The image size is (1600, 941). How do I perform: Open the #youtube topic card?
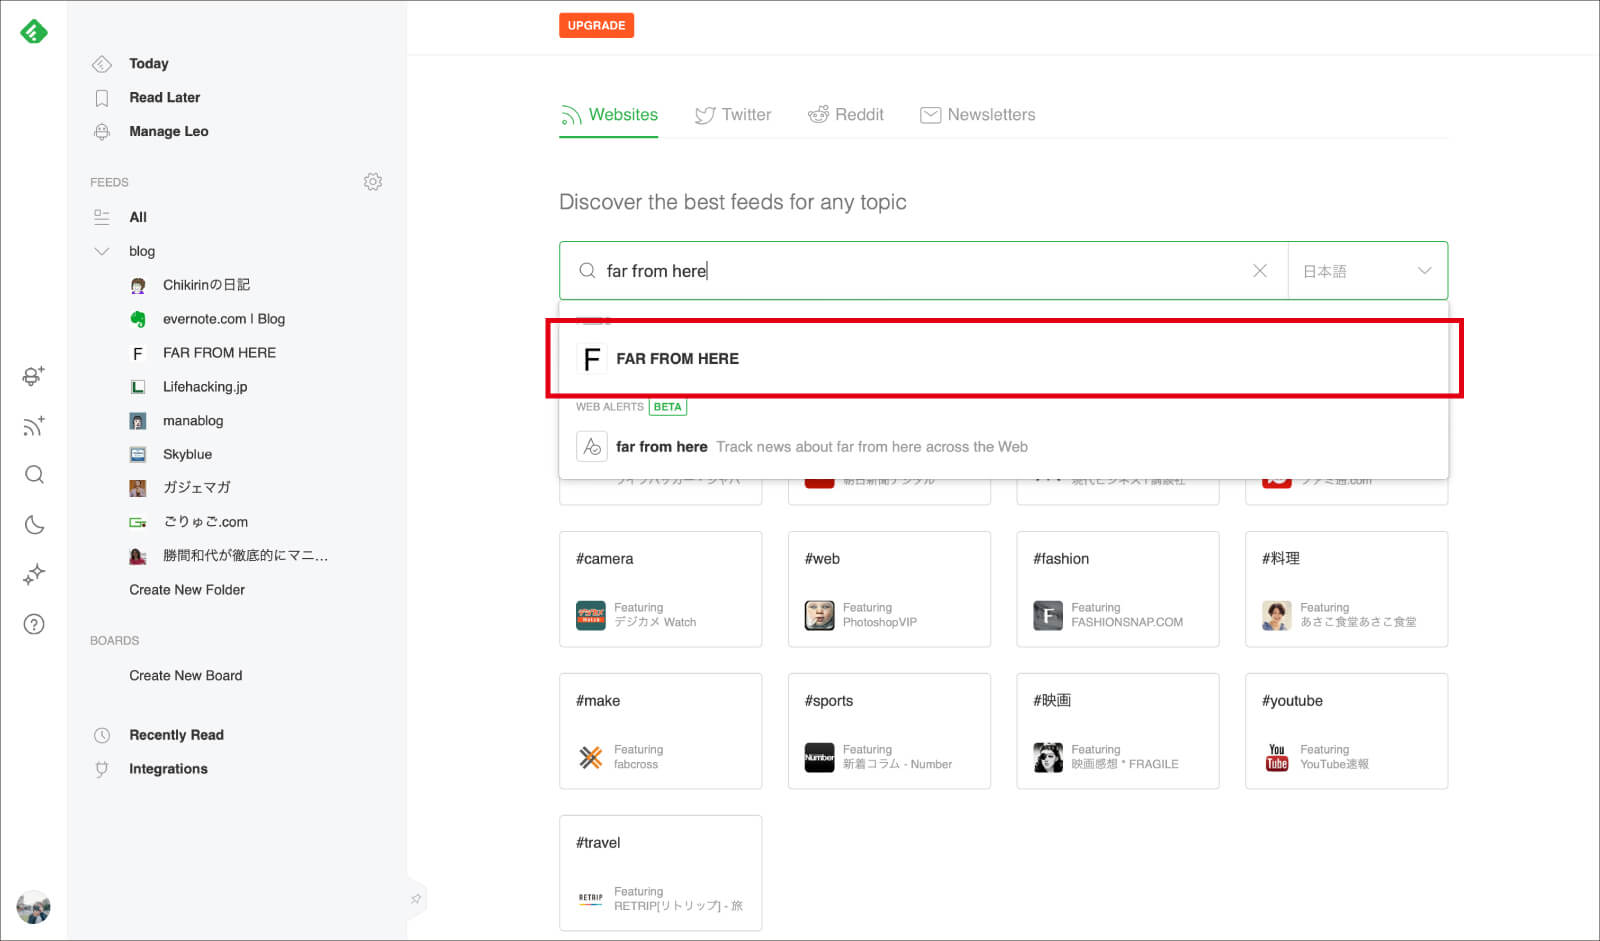pyautogui.click(x=1347, y=731)
